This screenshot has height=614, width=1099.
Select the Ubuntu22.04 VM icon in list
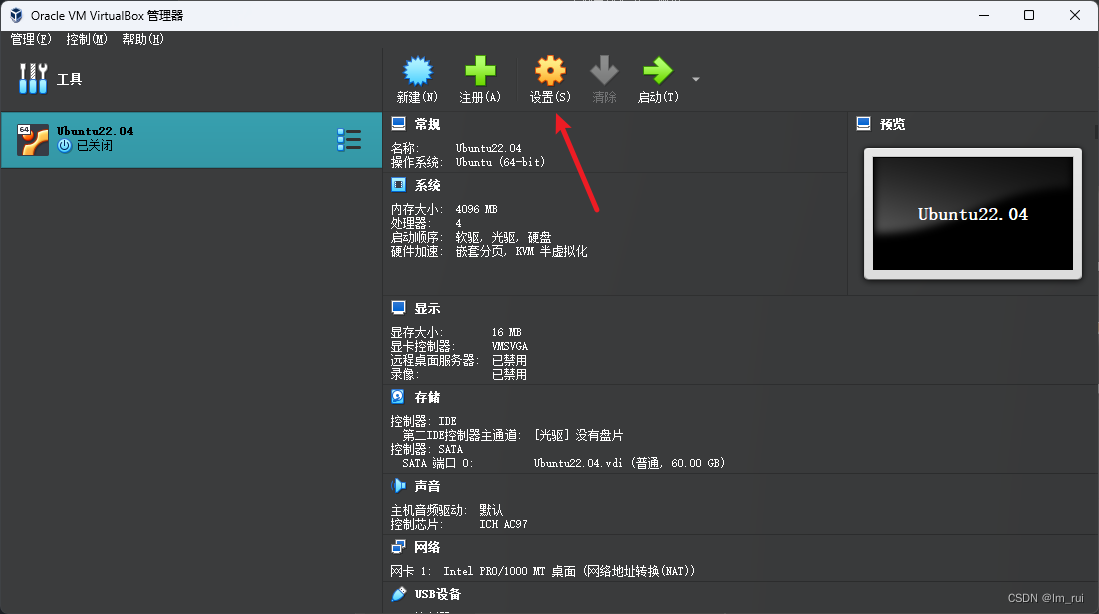[33, 139]
